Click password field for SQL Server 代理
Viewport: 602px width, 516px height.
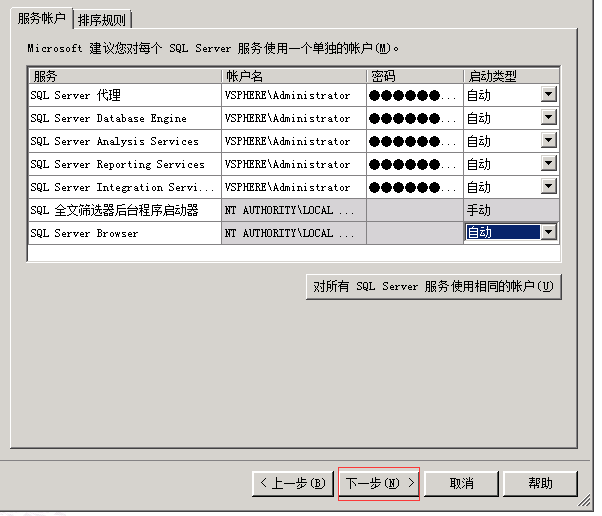415,95
